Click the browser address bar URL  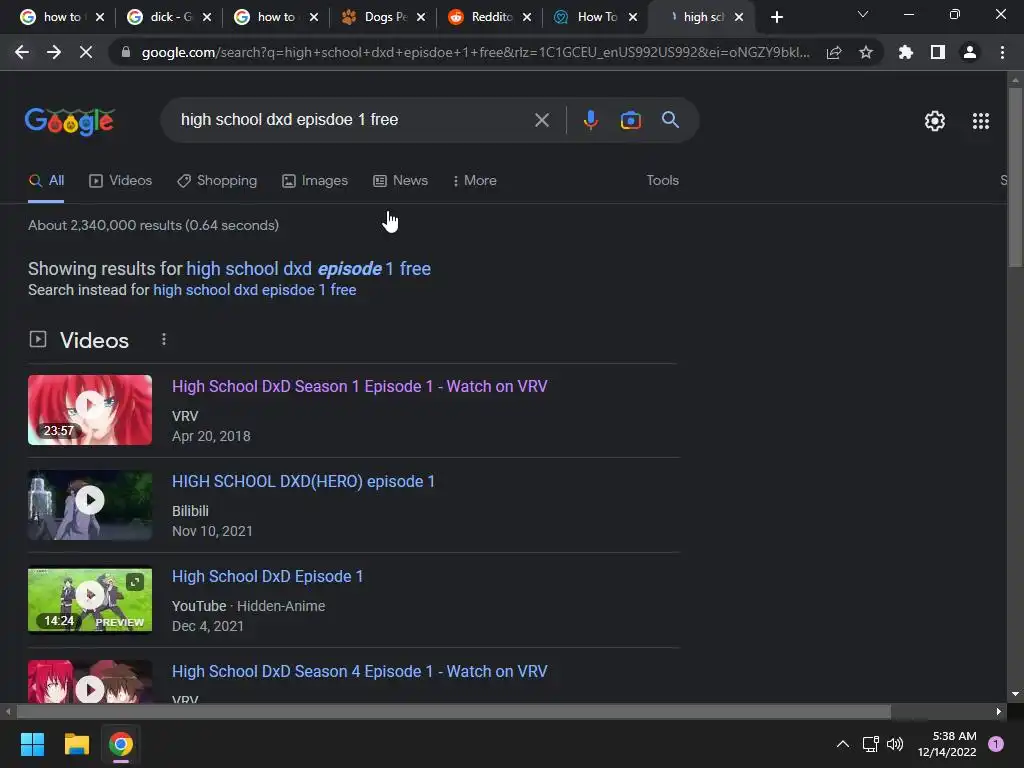click(x=475, y=52)
